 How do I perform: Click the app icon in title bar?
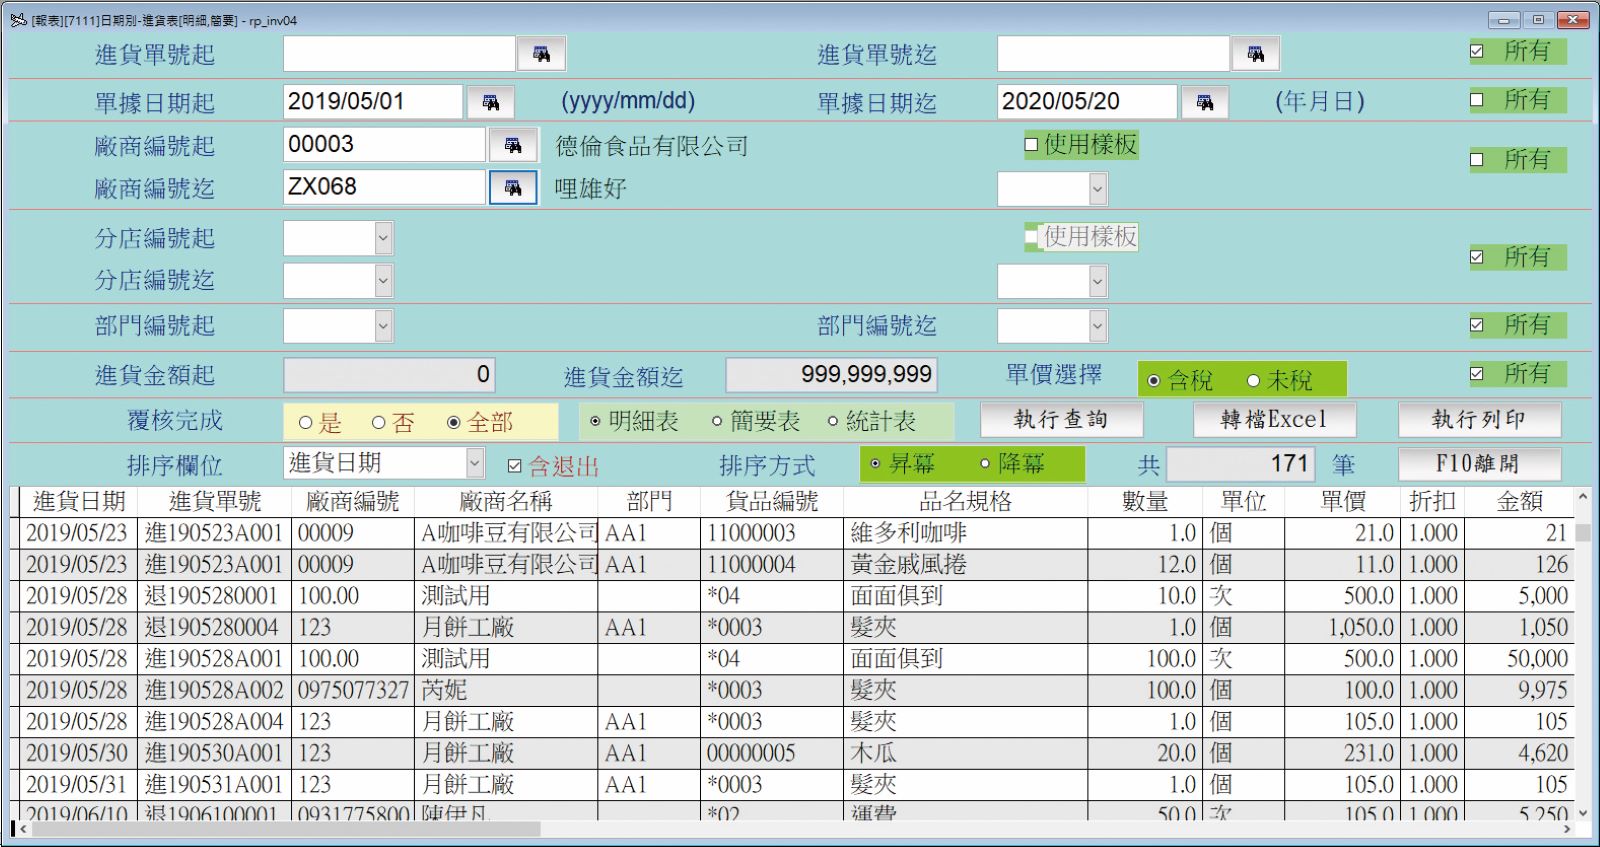coord(18,19)
